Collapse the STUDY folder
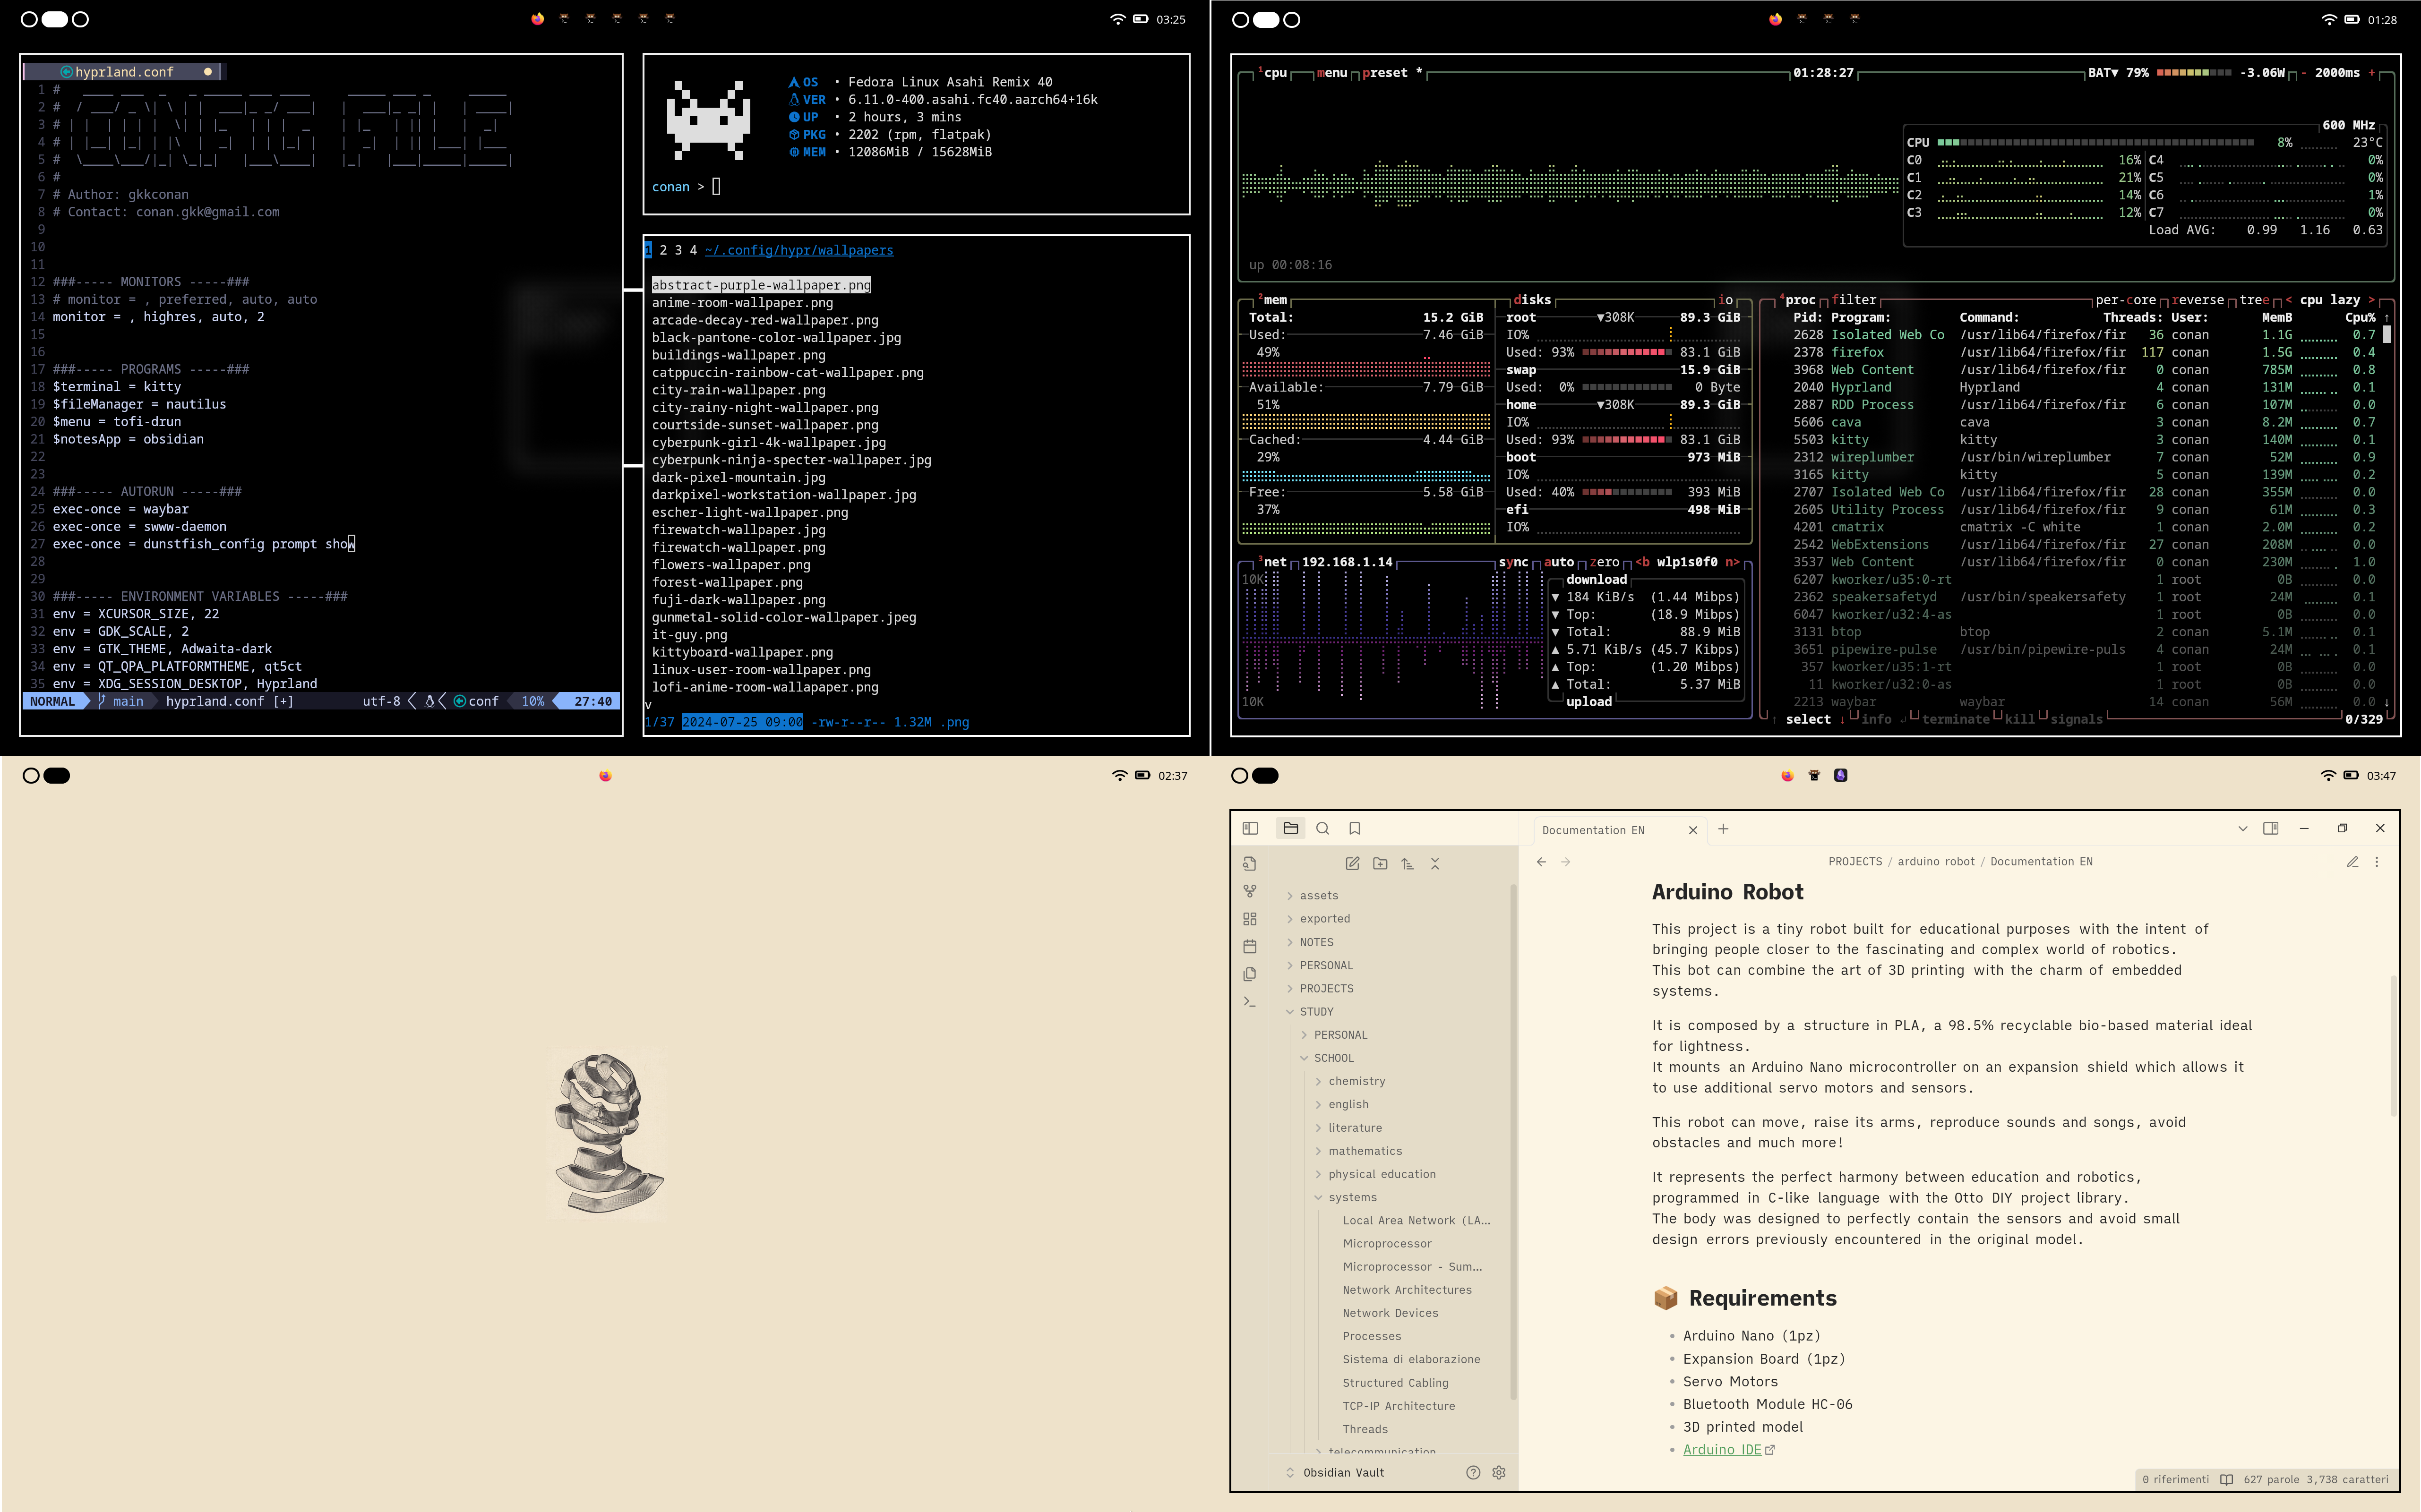This screenshot has height=1512, width=2421. 1316,1011
